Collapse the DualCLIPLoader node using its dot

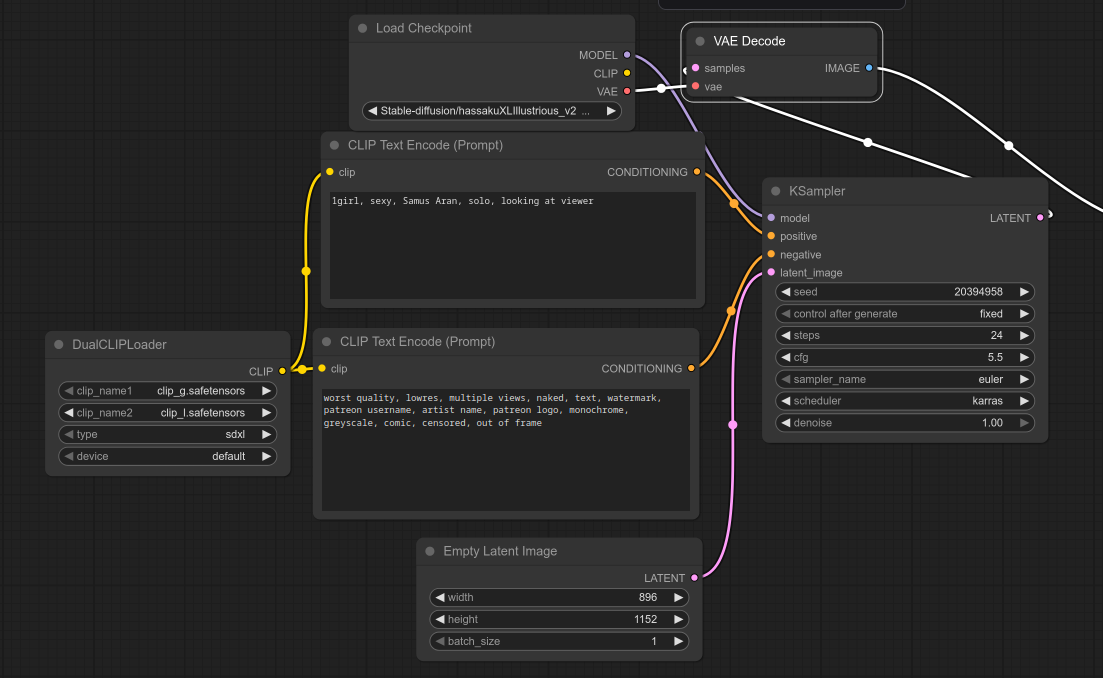click(x=59, y=345)
